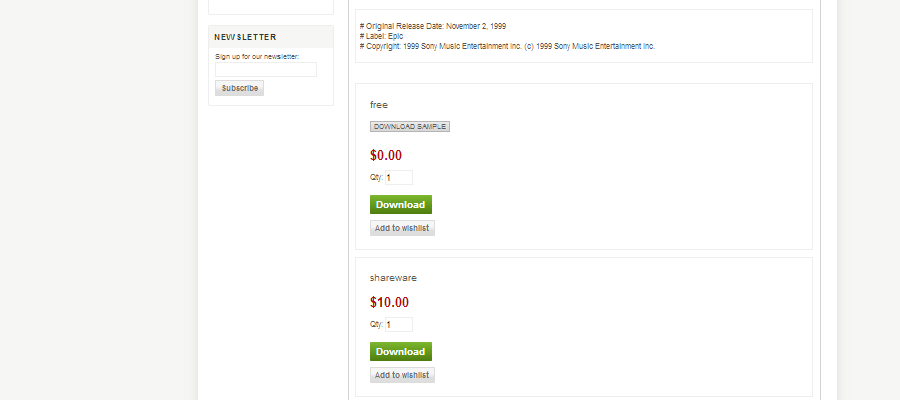Click the Sony Music copyright line

click(x=507, y=46)
